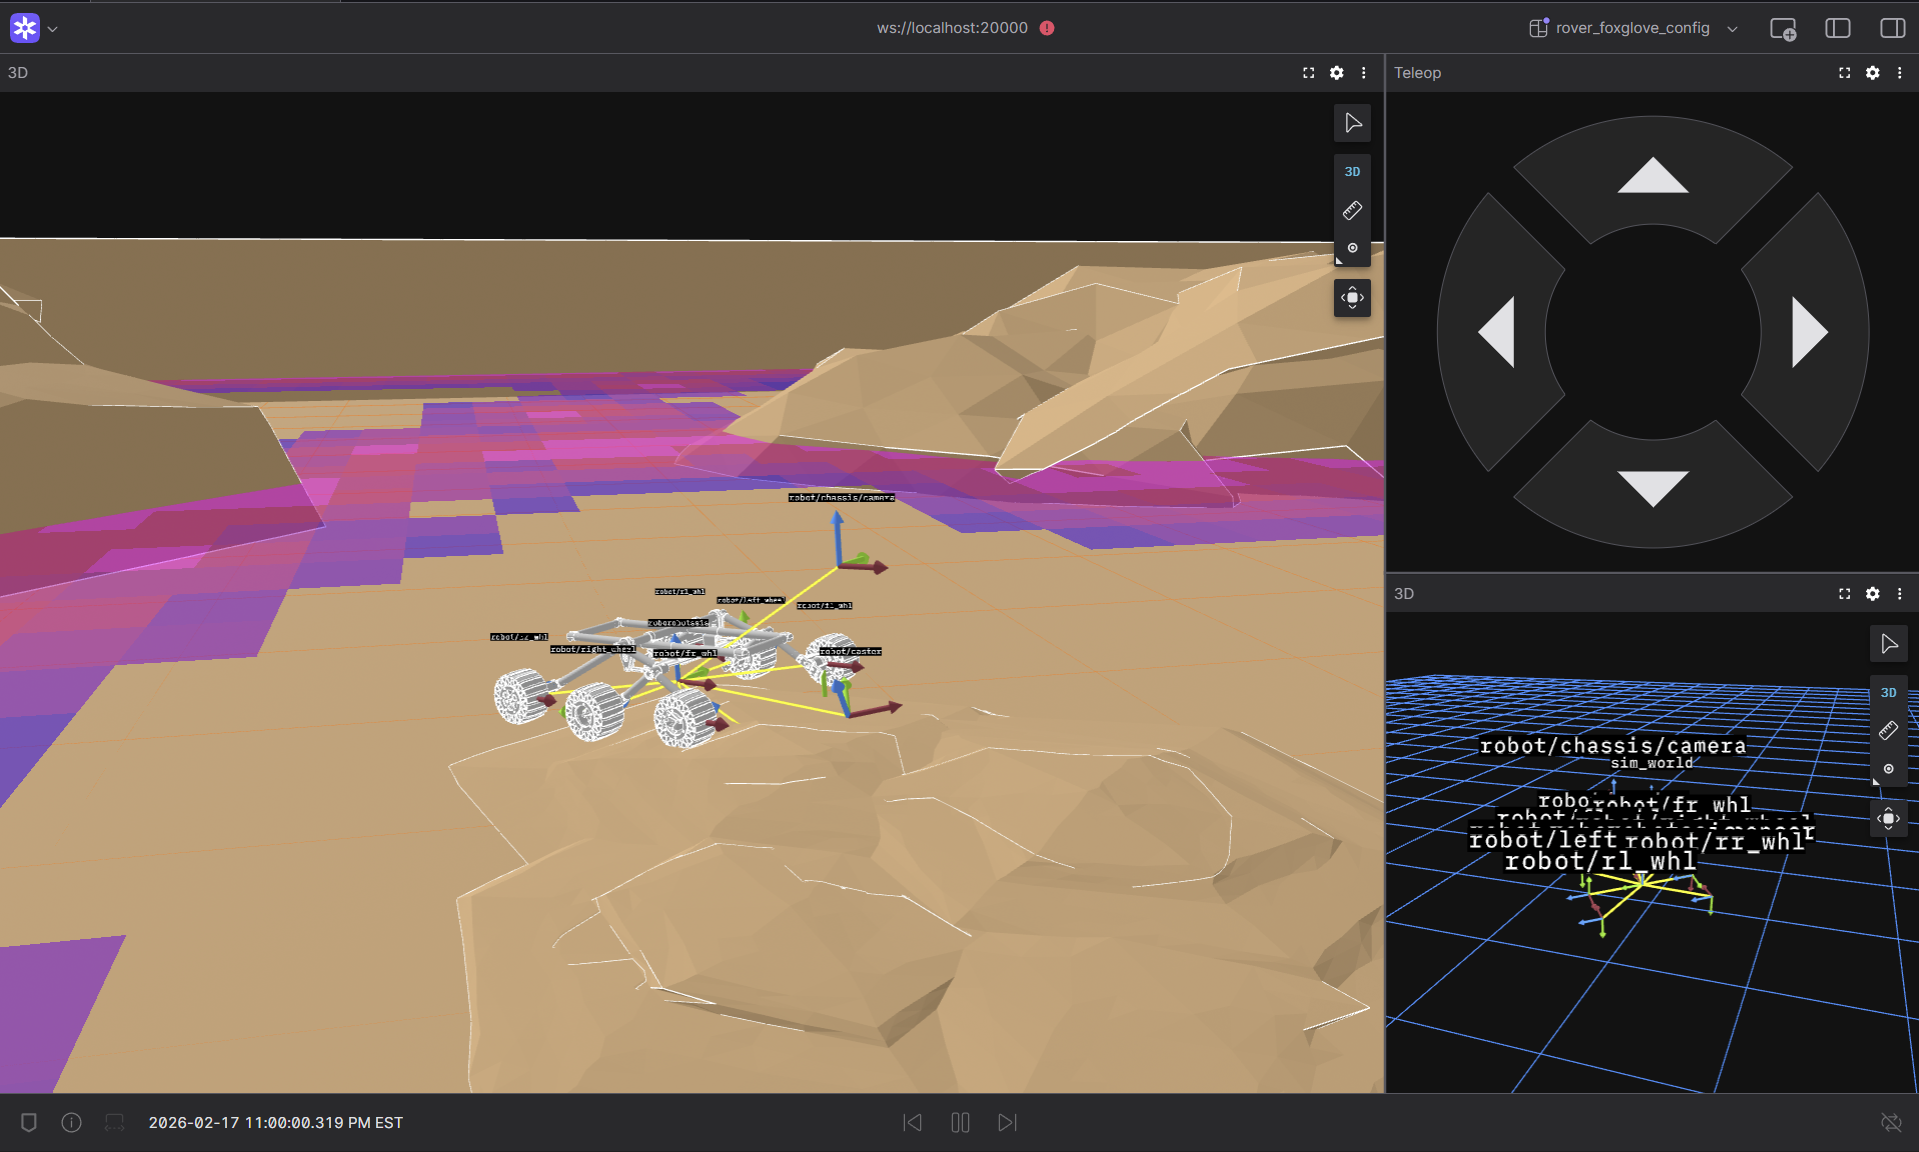The image size is (1919, 1152).
Task: Click the add panel icon in top bar
Action: (x=1786, y=28)
